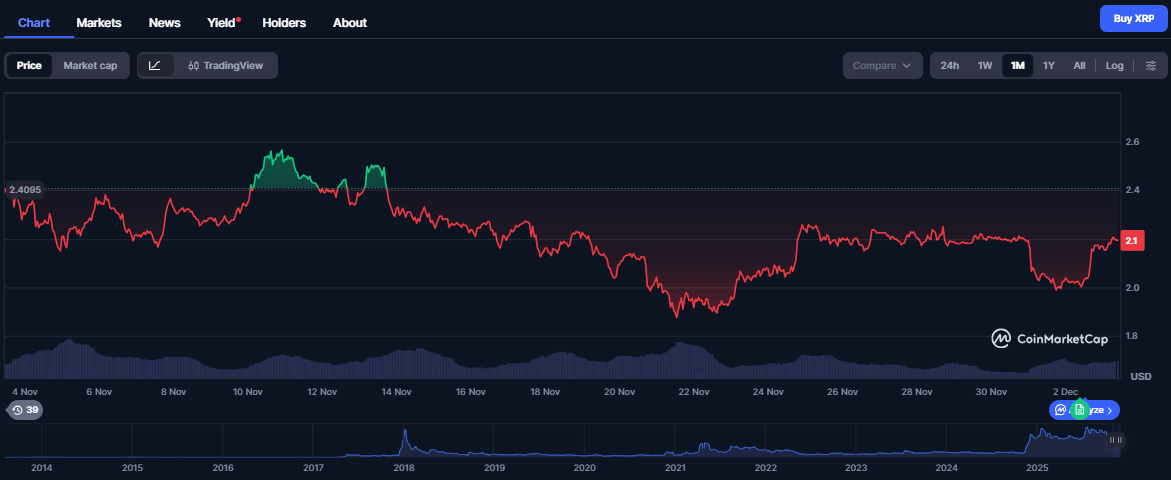Expand Analyze using its chevron arrow

click(1110, 410)
